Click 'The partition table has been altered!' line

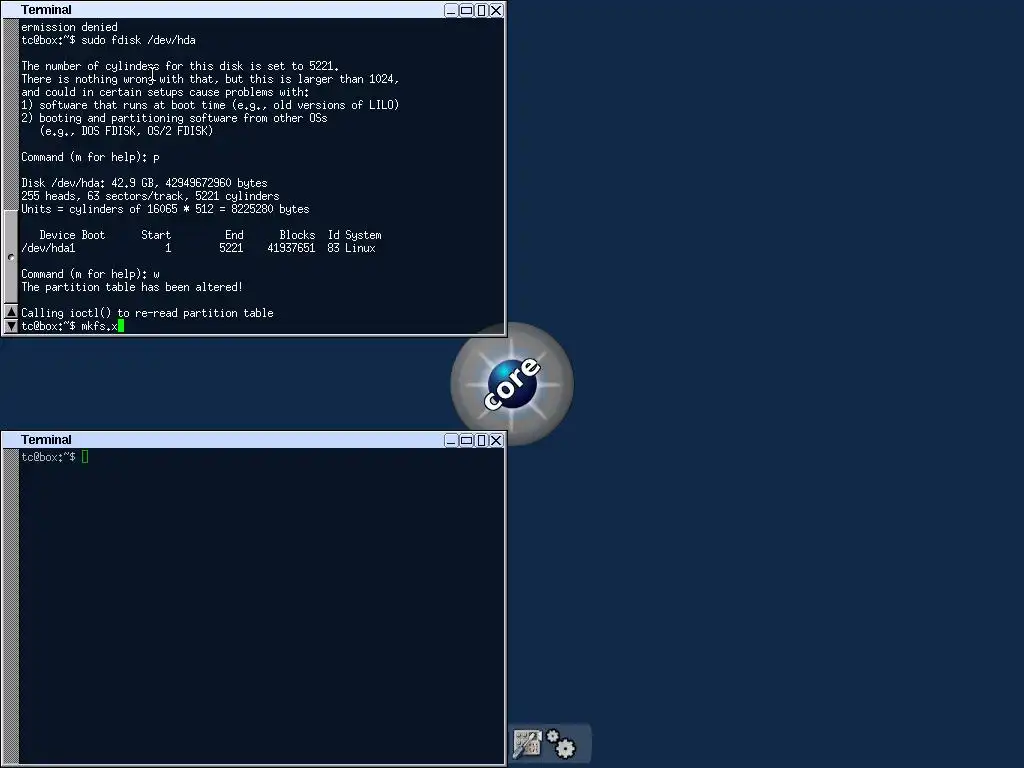tap(132, 287)
